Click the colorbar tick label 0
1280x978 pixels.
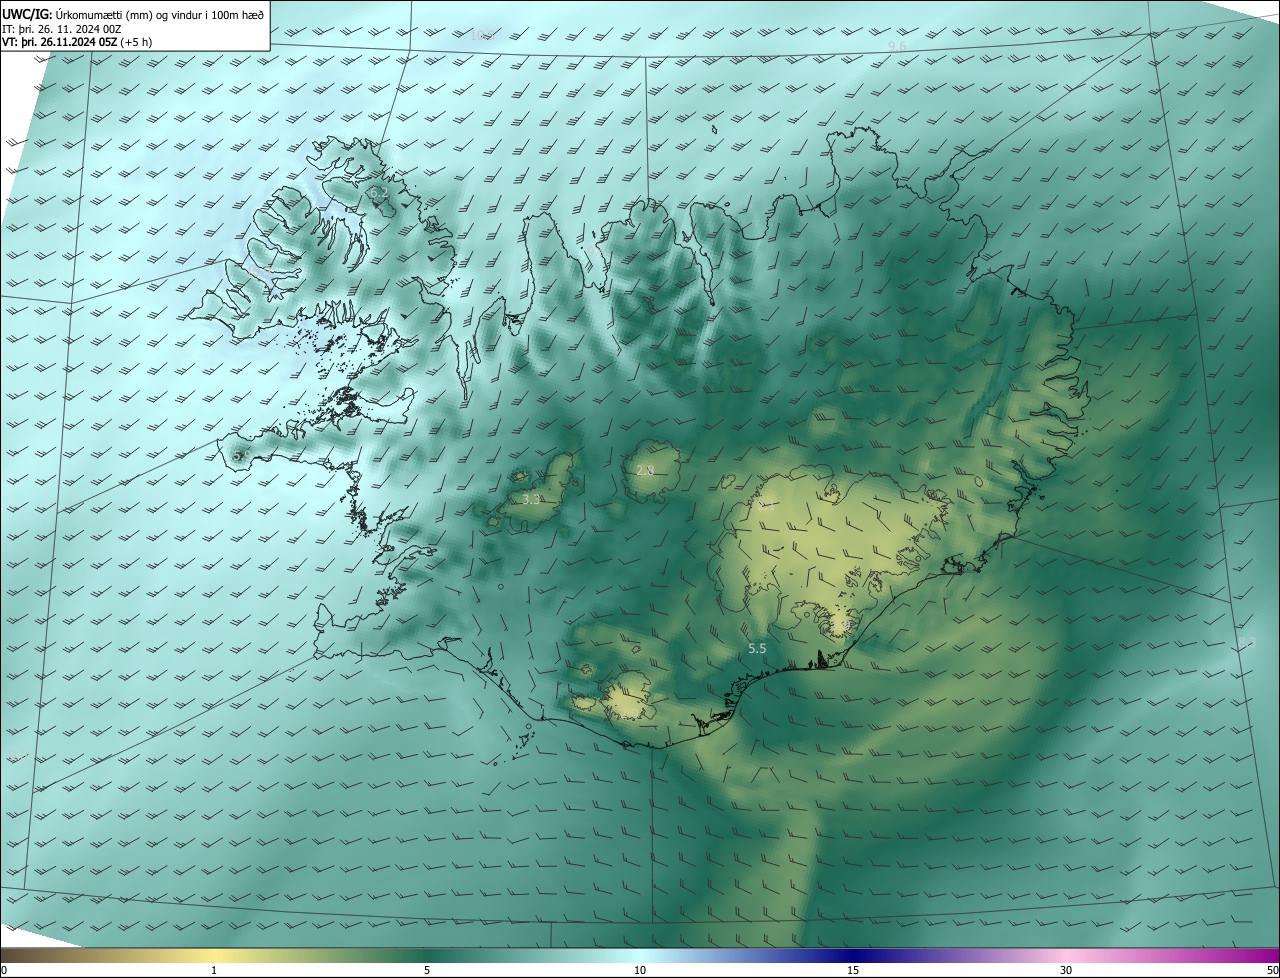coord(4,970)
